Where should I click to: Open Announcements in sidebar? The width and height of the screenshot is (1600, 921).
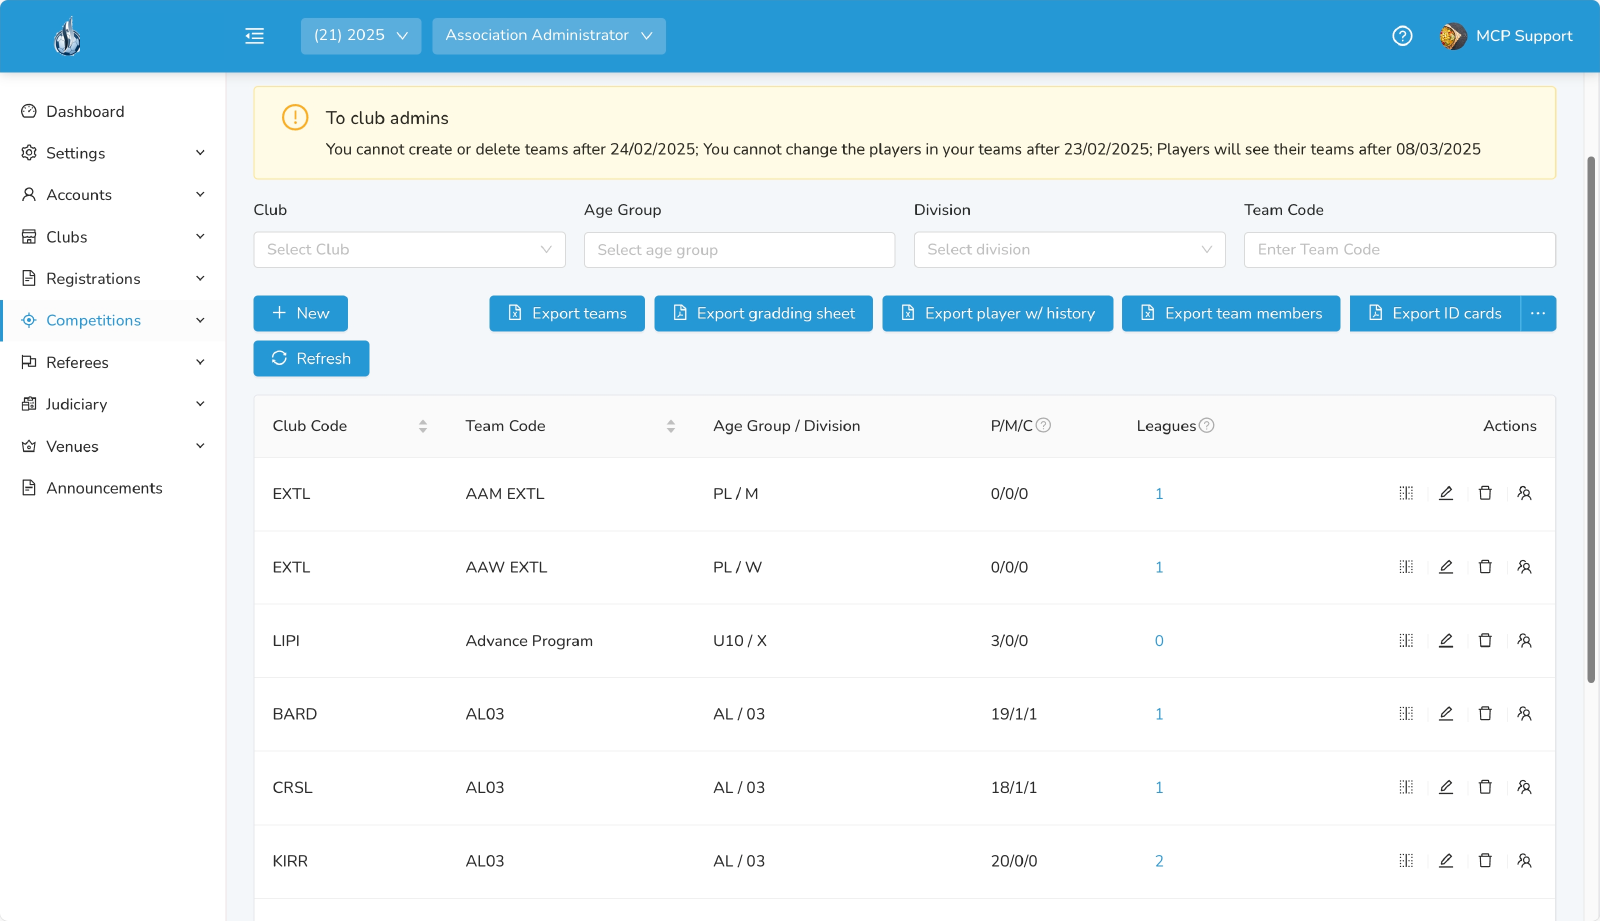pyautogui.click(x=113, y=488)
